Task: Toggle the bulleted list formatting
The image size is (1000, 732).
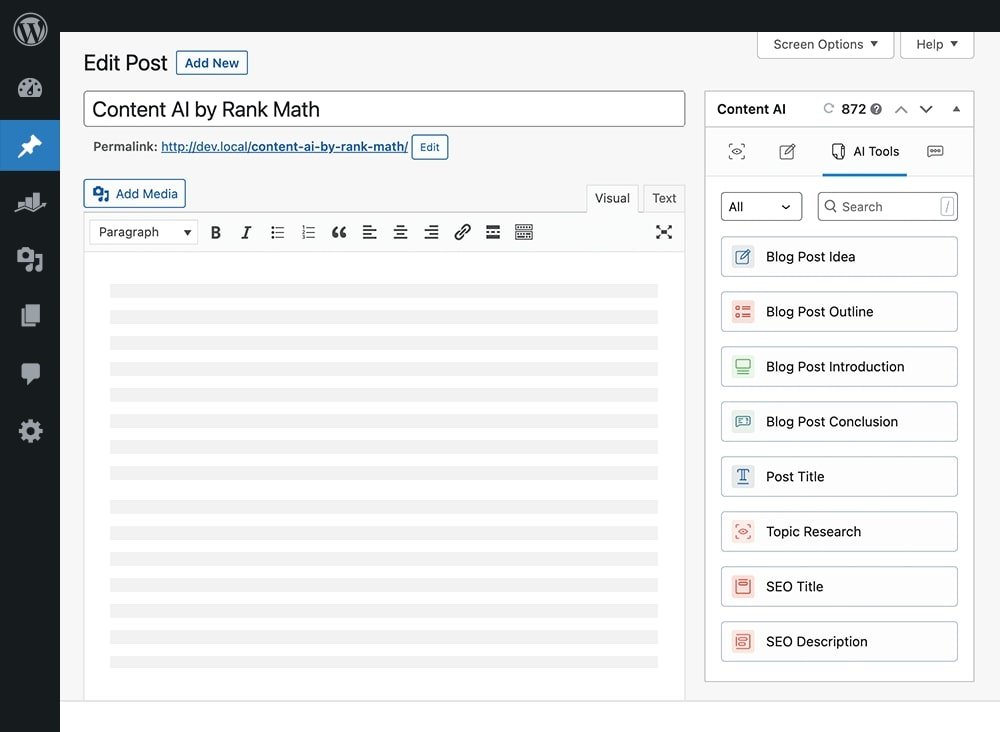Action: [x=277, y=232]
